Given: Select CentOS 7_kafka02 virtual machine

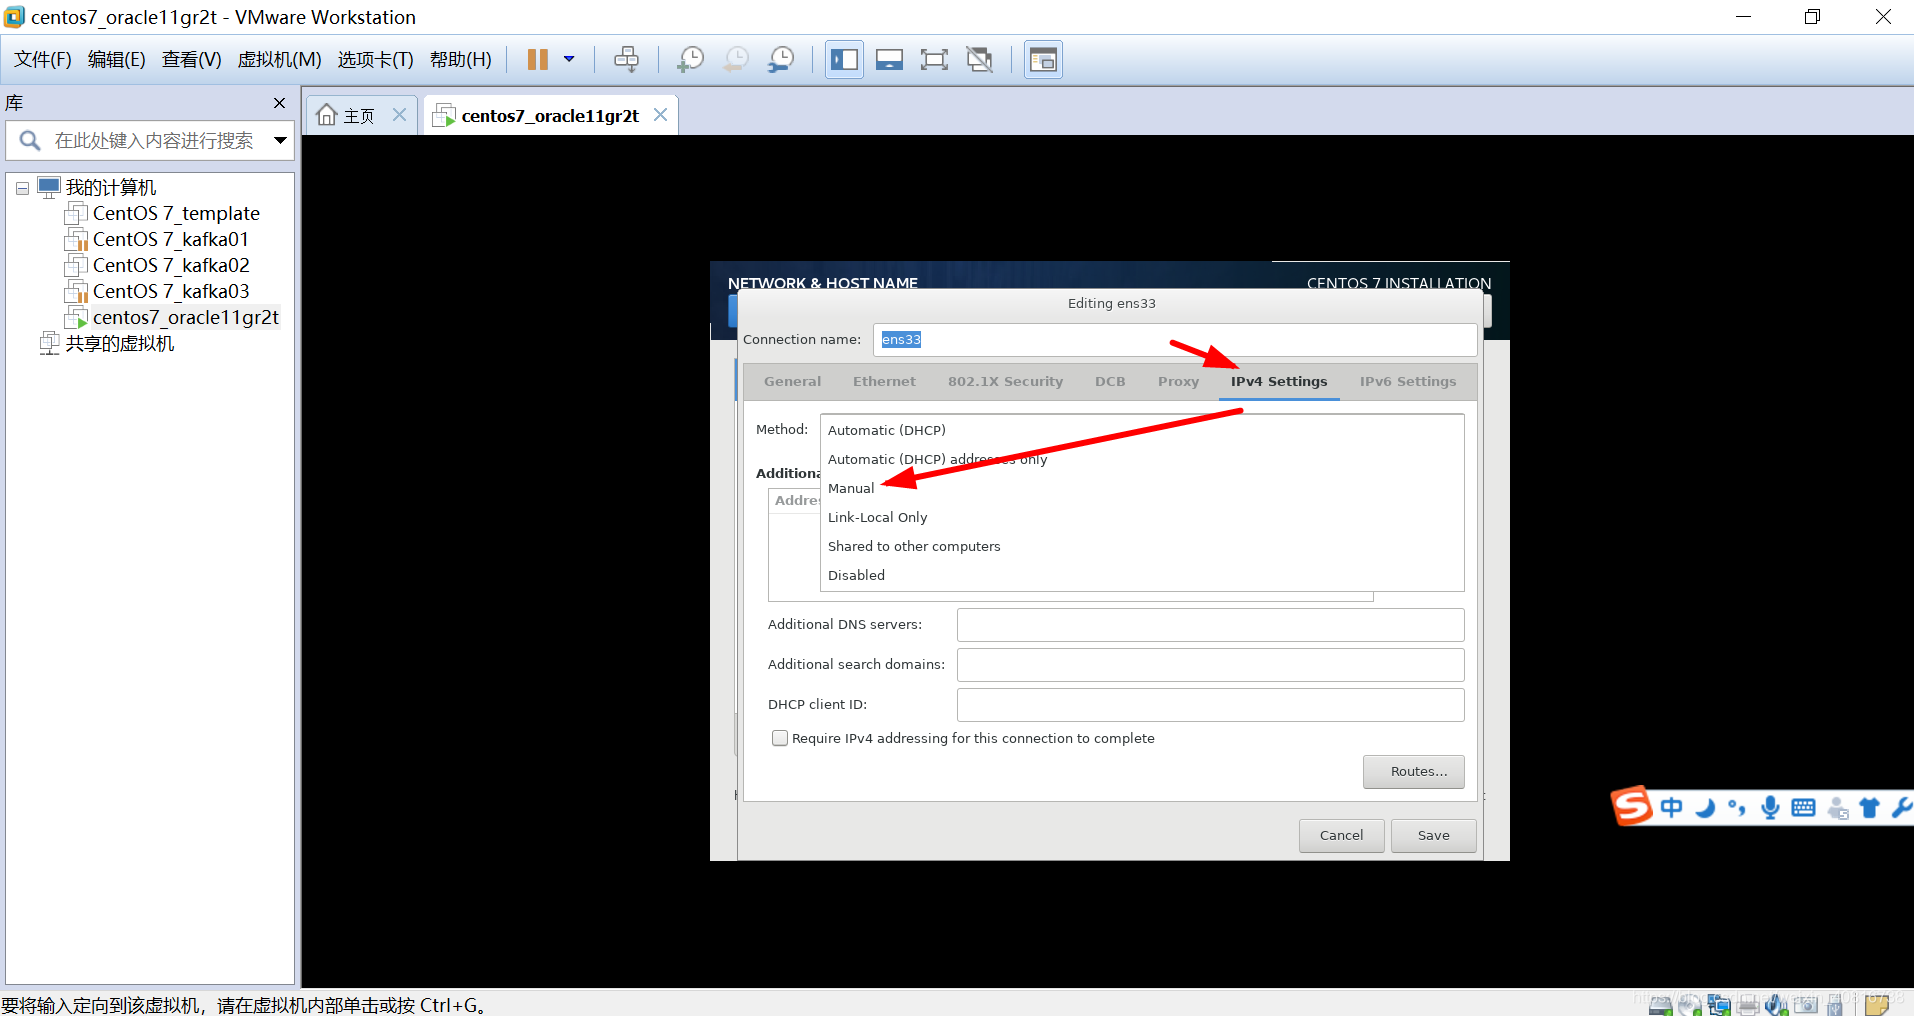Looking at the screenshot, I should click(x=171, y=266).
